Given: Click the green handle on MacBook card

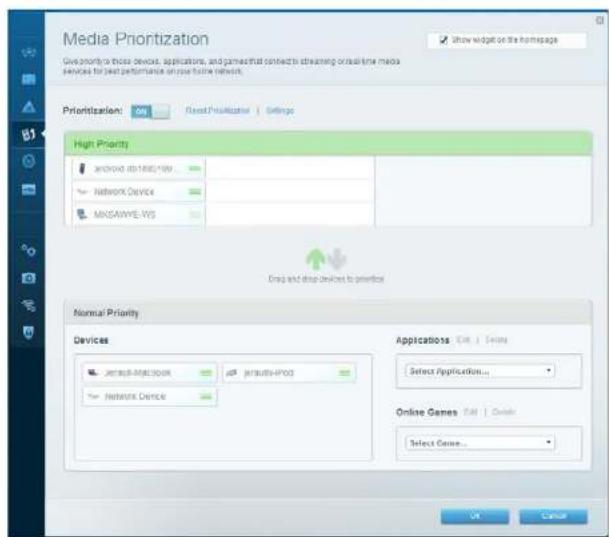Looking at the screenshot, I should pyautogui.click(x=205, y=373).
